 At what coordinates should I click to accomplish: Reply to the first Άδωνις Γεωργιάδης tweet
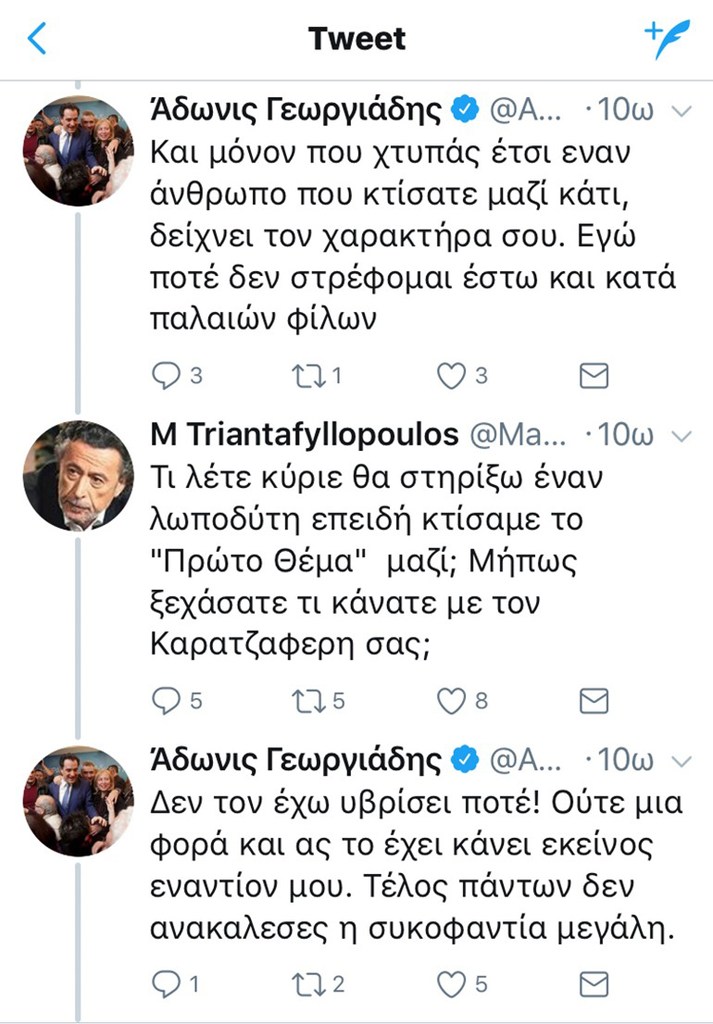tap(165, 376)
